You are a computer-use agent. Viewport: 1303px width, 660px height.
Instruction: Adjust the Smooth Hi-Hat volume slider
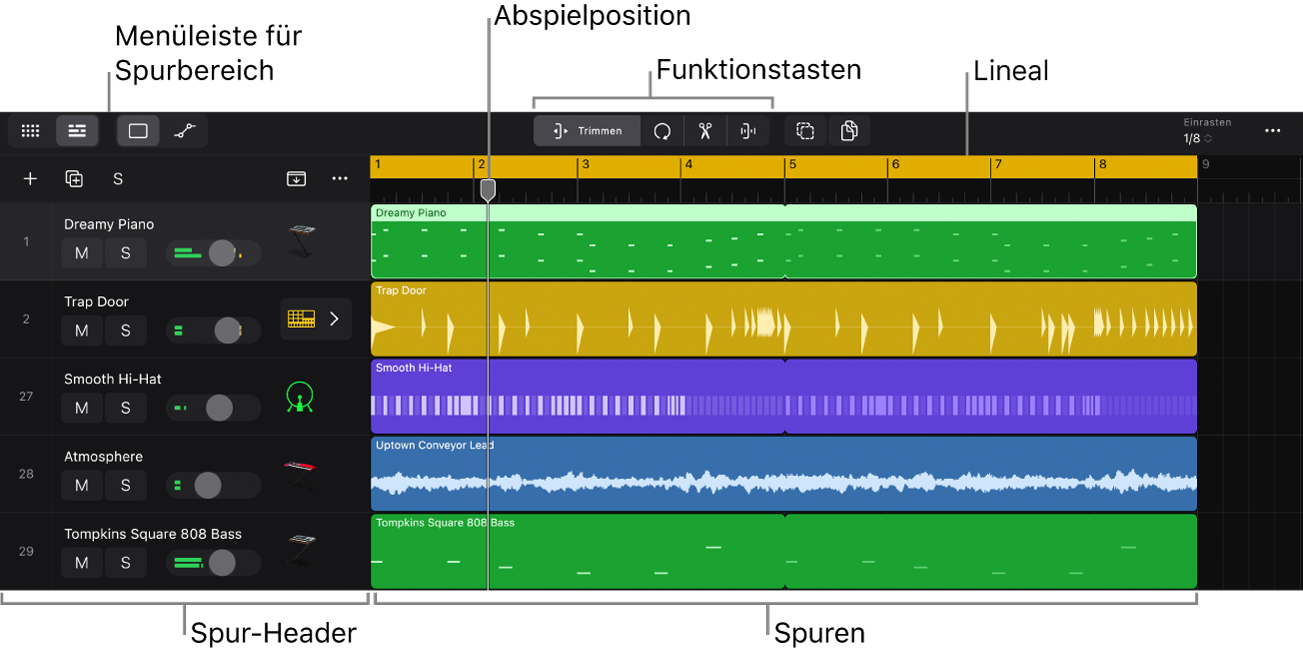tap(213, 408)
